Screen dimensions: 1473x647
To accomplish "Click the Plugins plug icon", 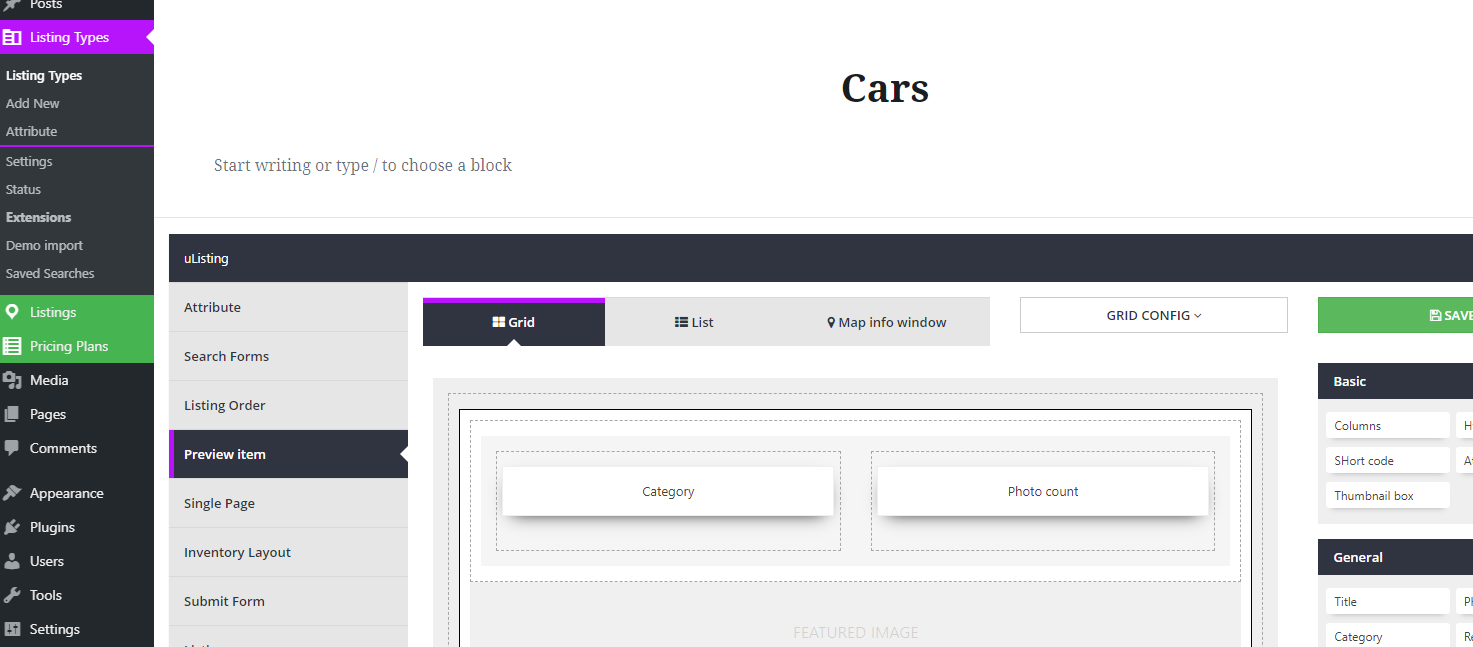I will click(x=12, y=527).
